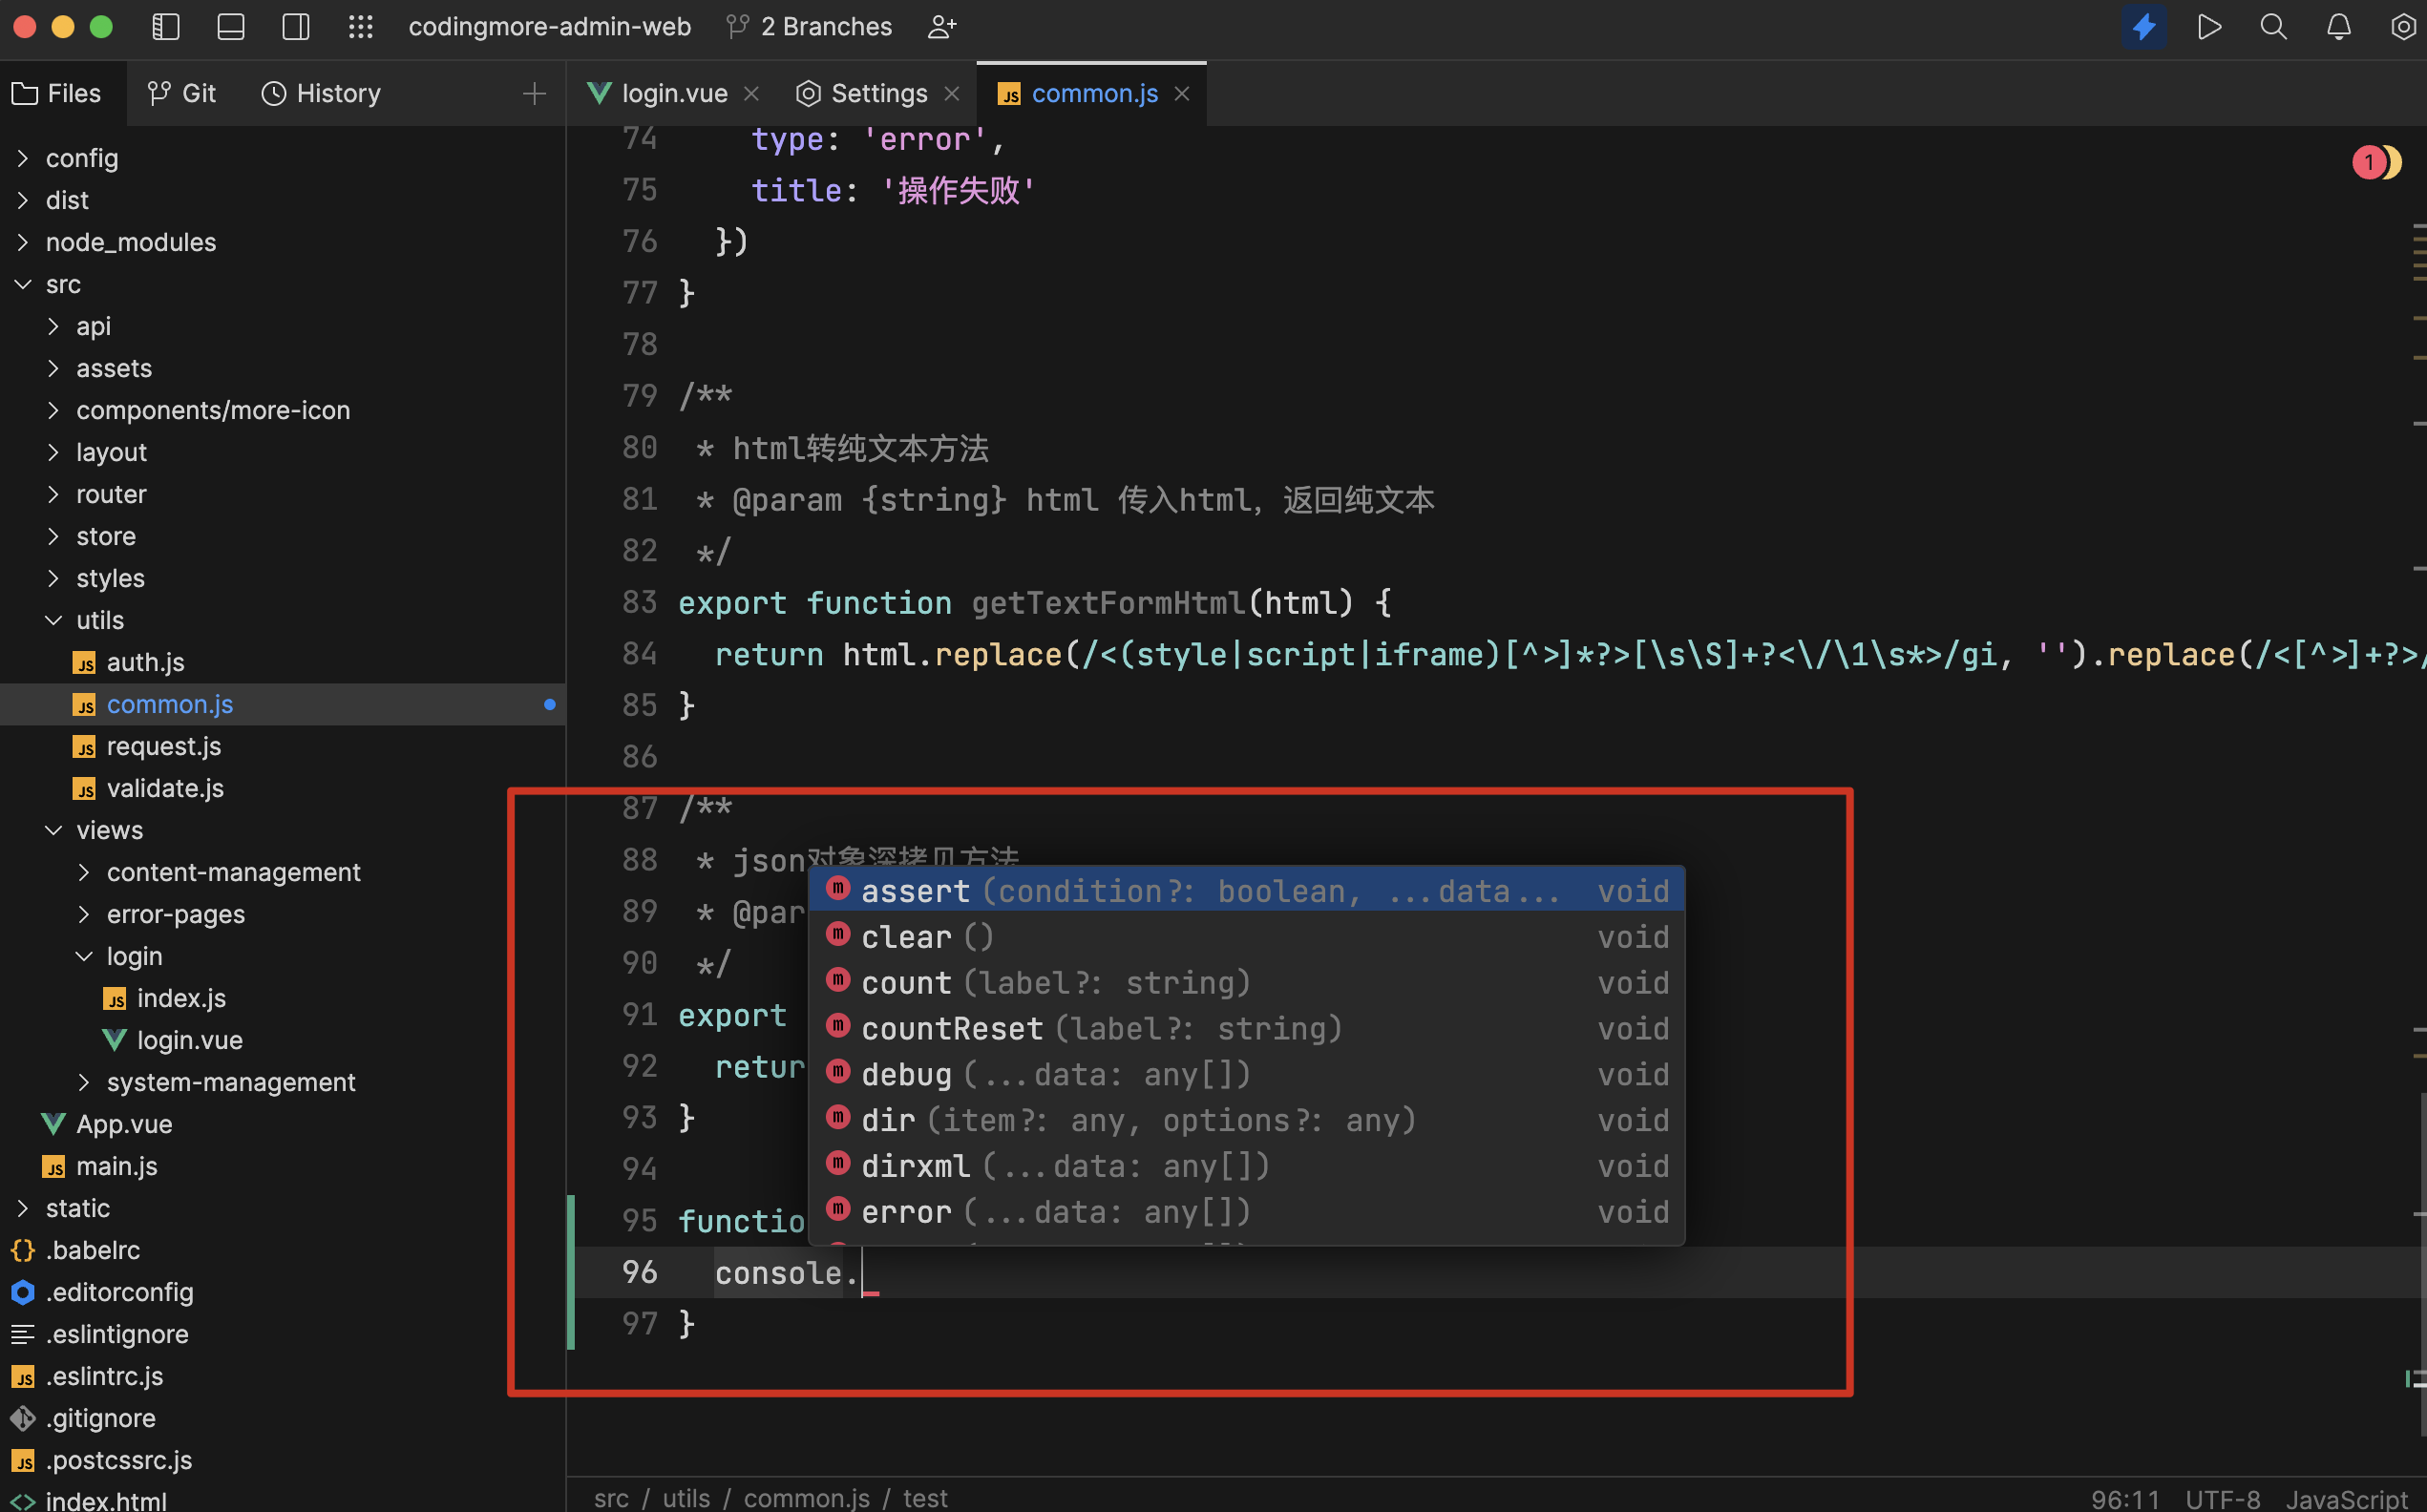Toggle the left sidebar panel icon
The height and width of the screenshot is (1512, 2427).
coord(165,27)
